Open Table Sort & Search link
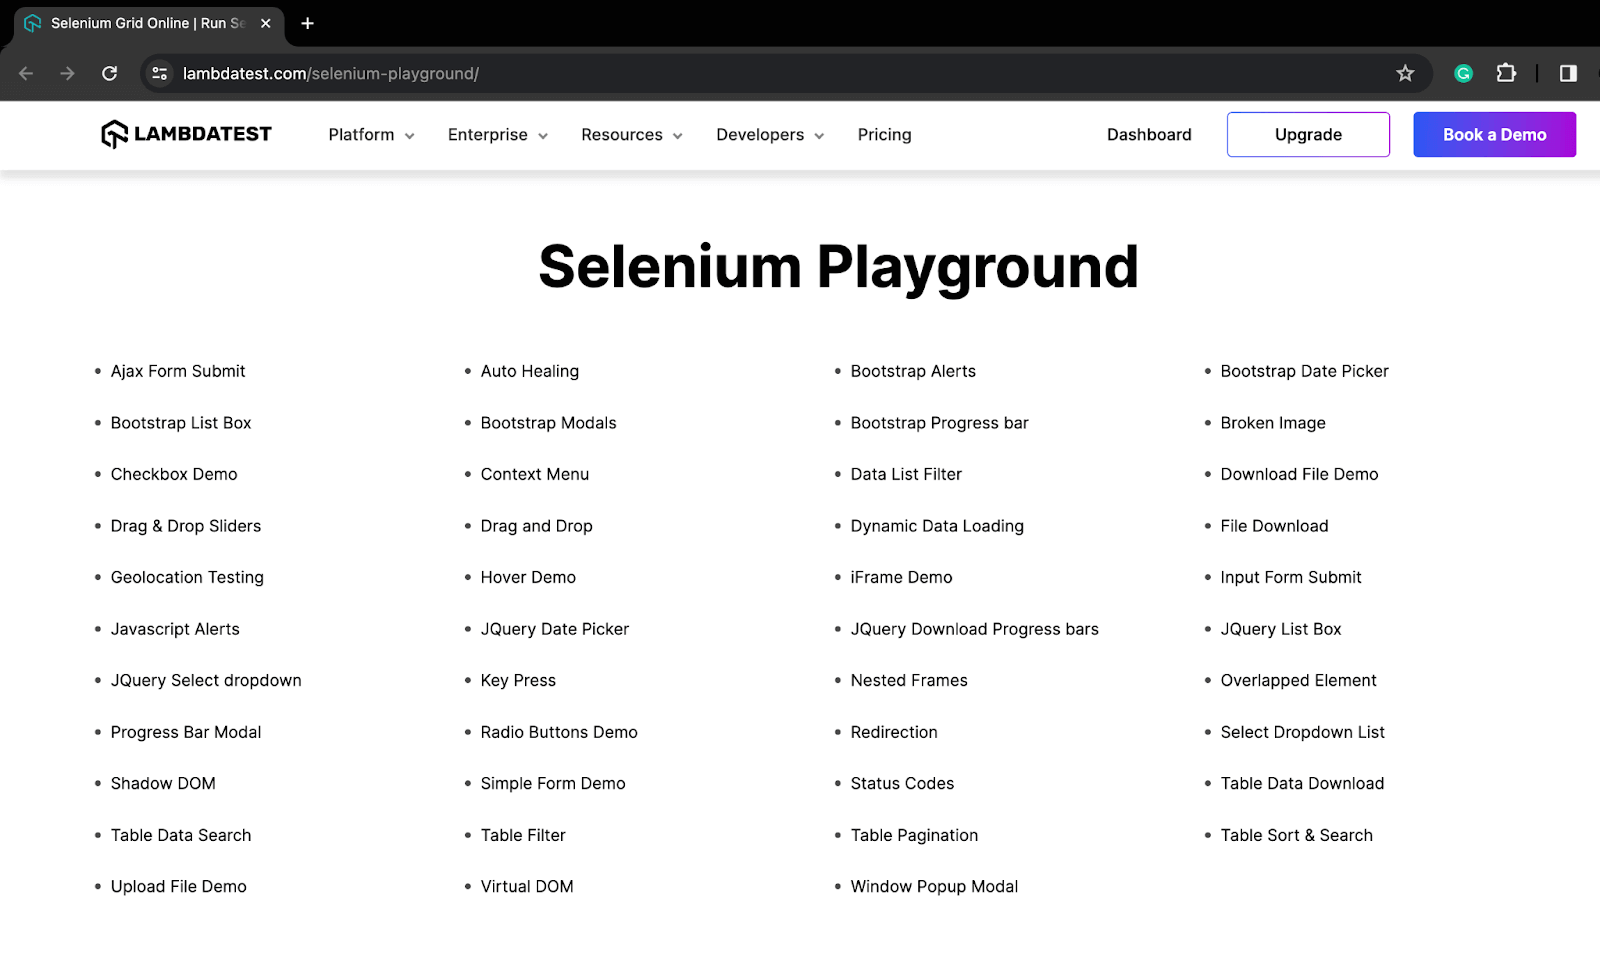The width and height of the screenshot is (1600, 962). [x=1296, y=835]
